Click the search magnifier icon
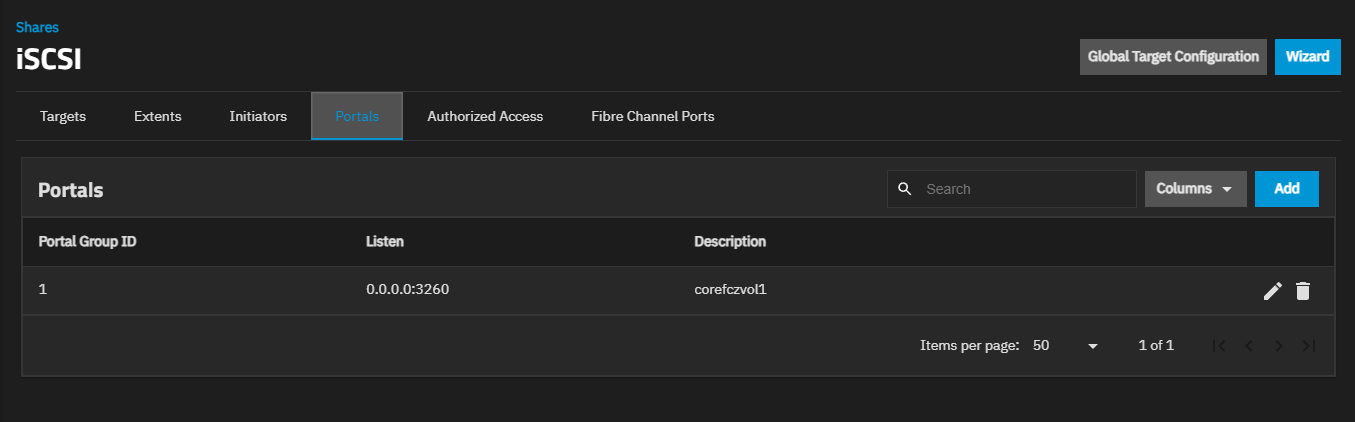The image size is (1355, 422). (905, 189)
